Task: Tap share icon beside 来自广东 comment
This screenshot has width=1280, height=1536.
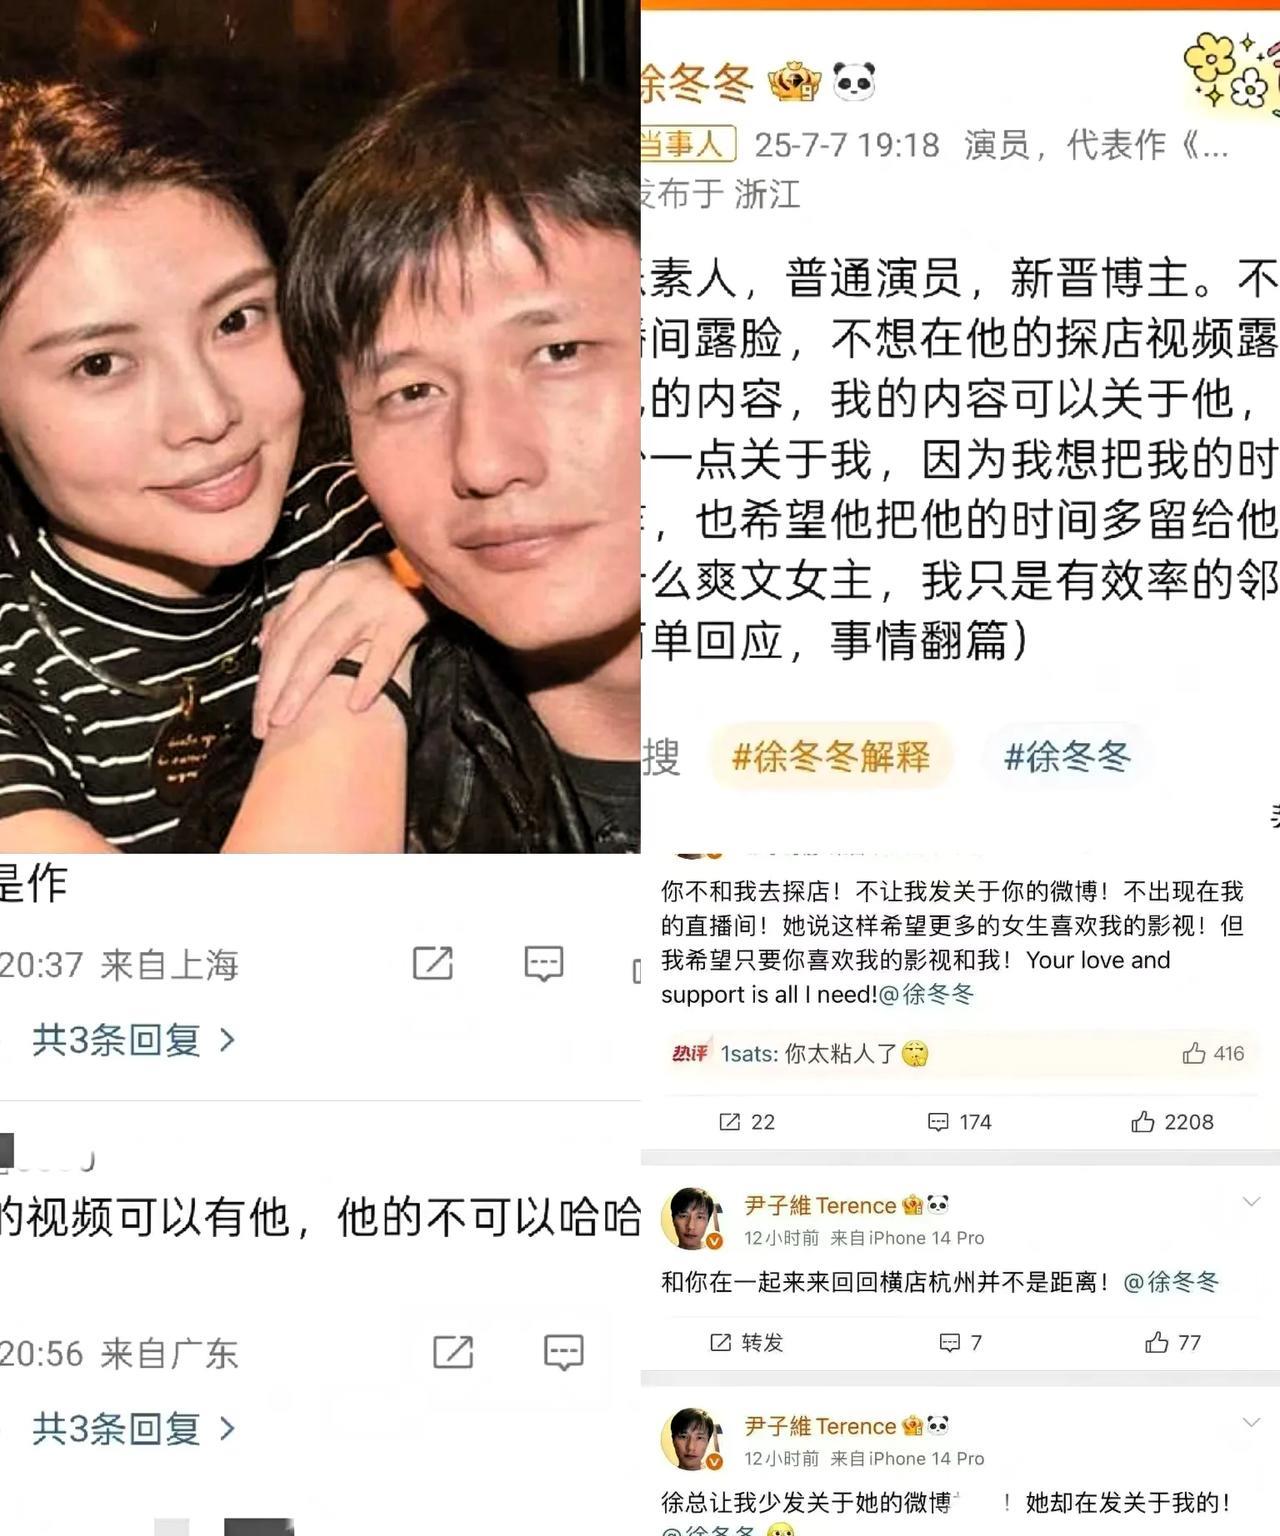Action: [x=453, y=1352]
